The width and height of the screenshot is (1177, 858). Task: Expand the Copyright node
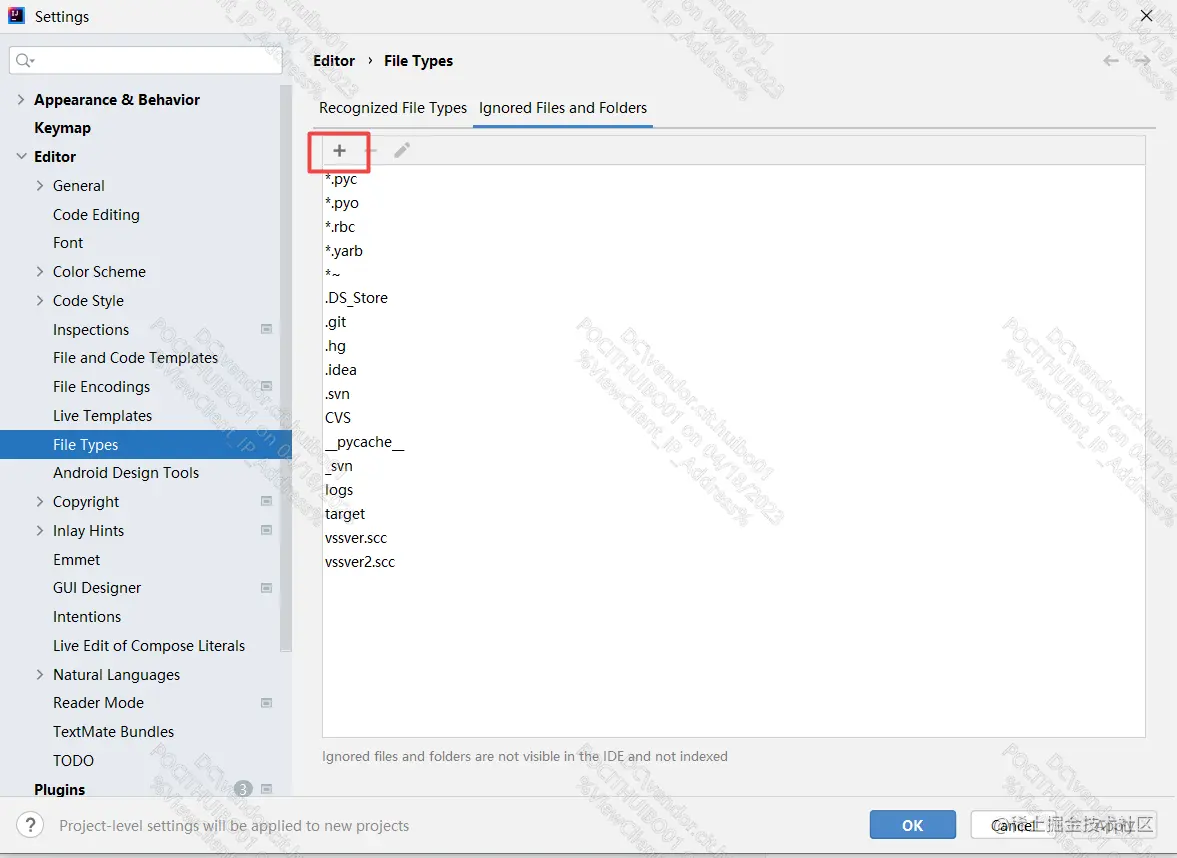point(40,501)
